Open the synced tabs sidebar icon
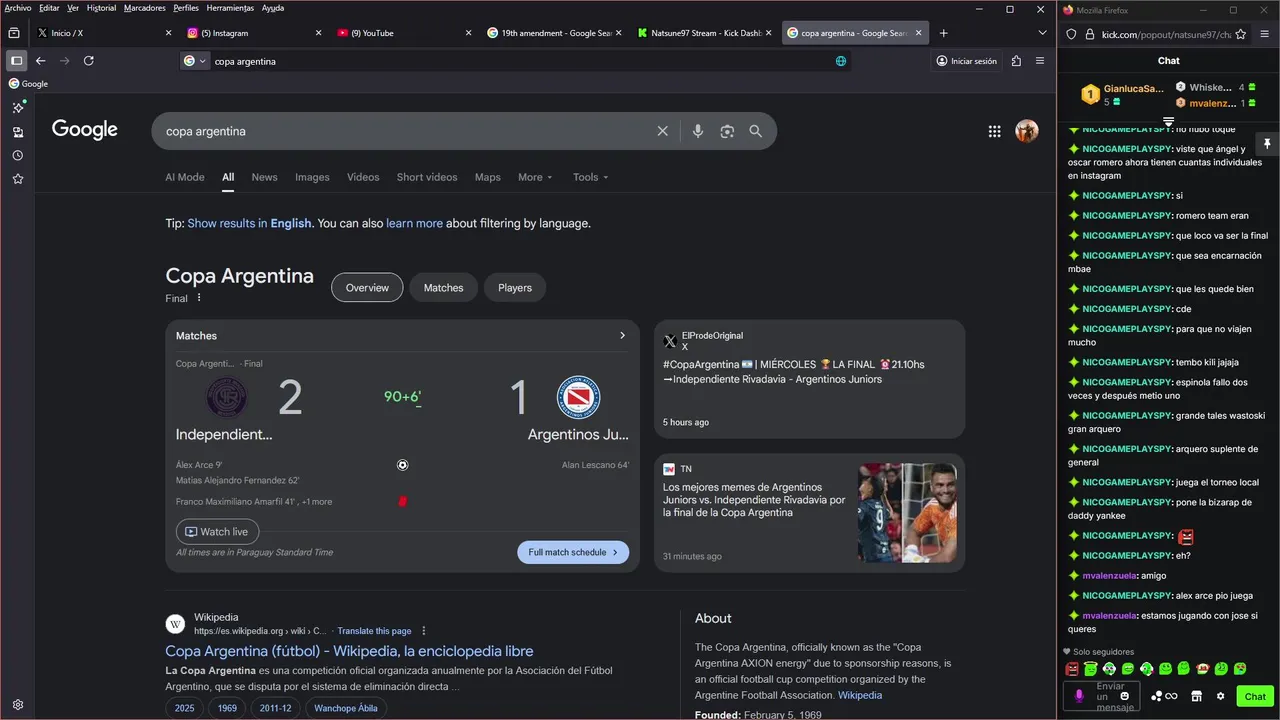1280x720 pixels. [x=18, y=132]
